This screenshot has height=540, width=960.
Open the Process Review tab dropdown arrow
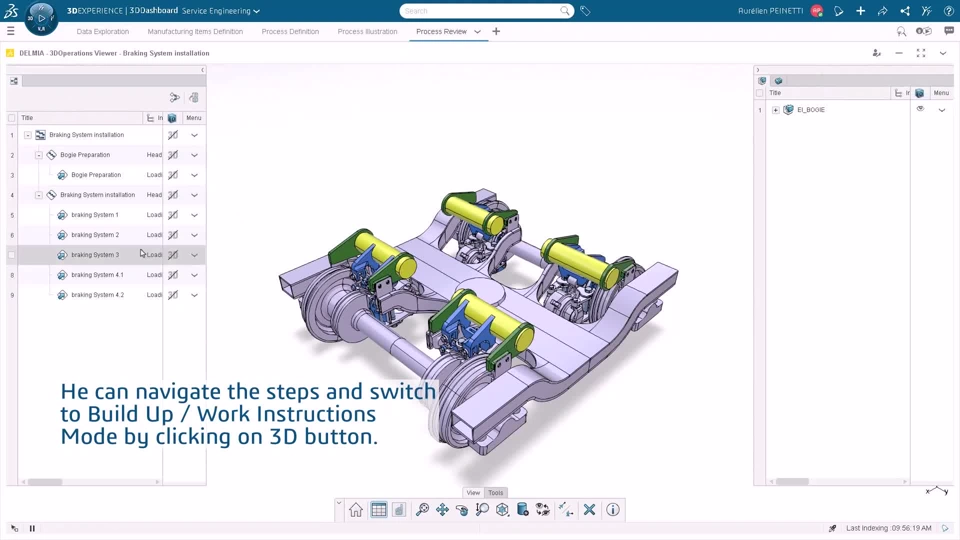click(478, 31)
